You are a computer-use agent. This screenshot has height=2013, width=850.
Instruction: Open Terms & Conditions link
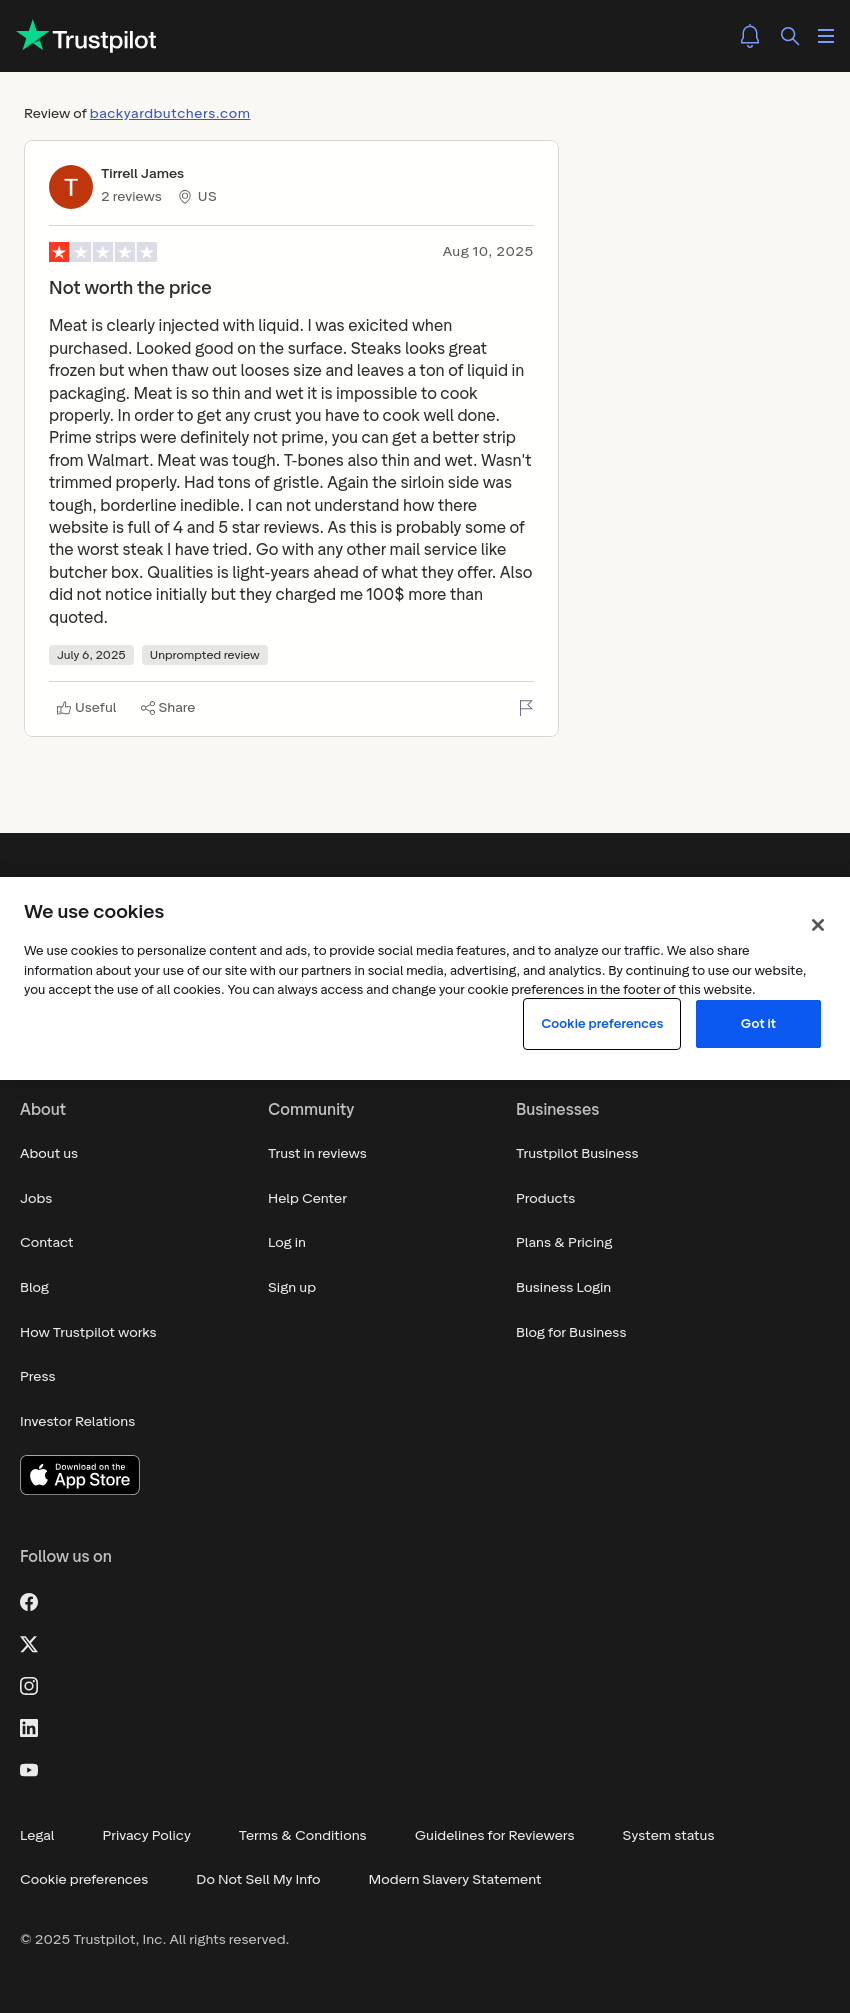click(303, 1836)
